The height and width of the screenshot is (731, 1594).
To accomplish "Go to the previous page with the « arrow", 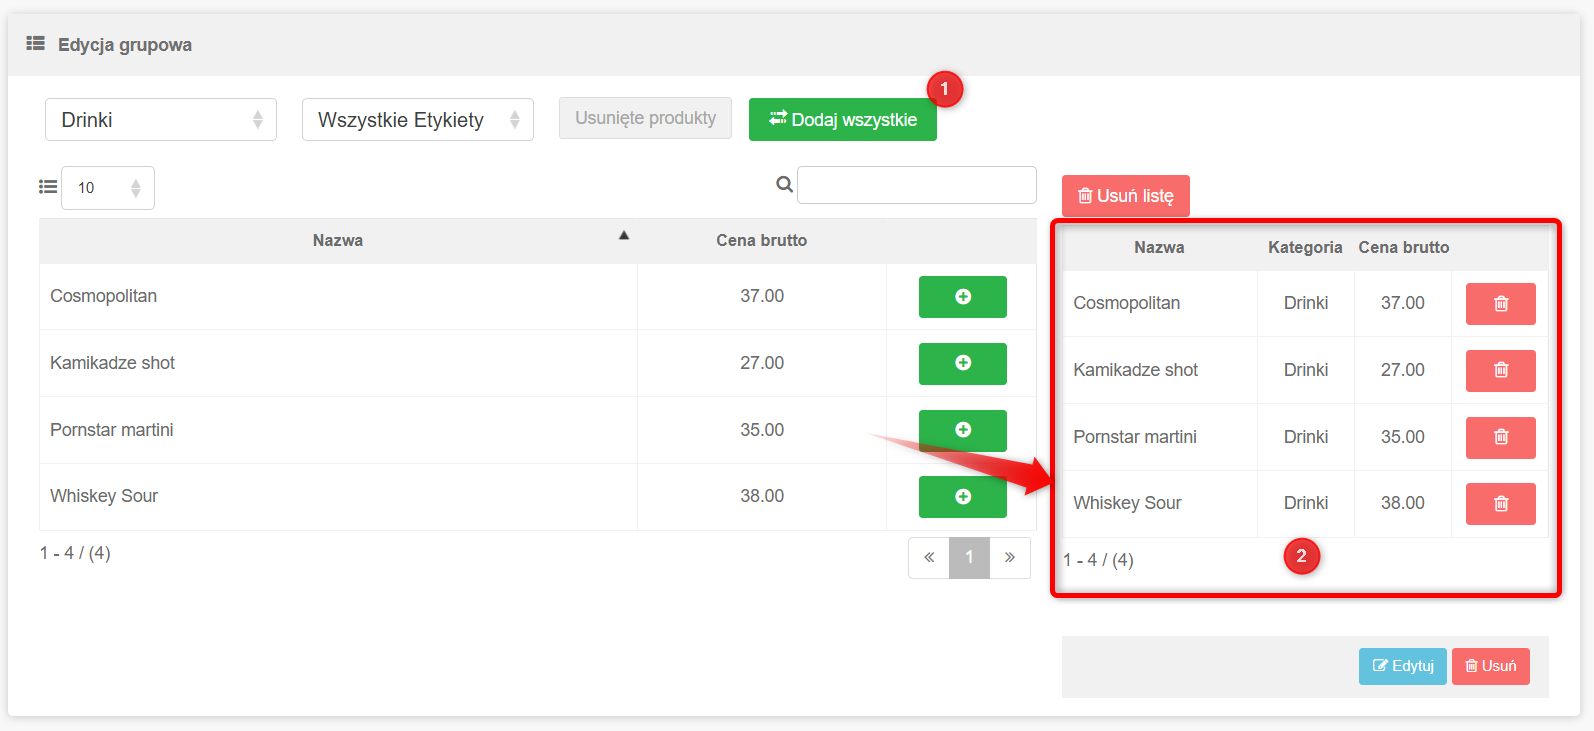I will tap(929, 558).
